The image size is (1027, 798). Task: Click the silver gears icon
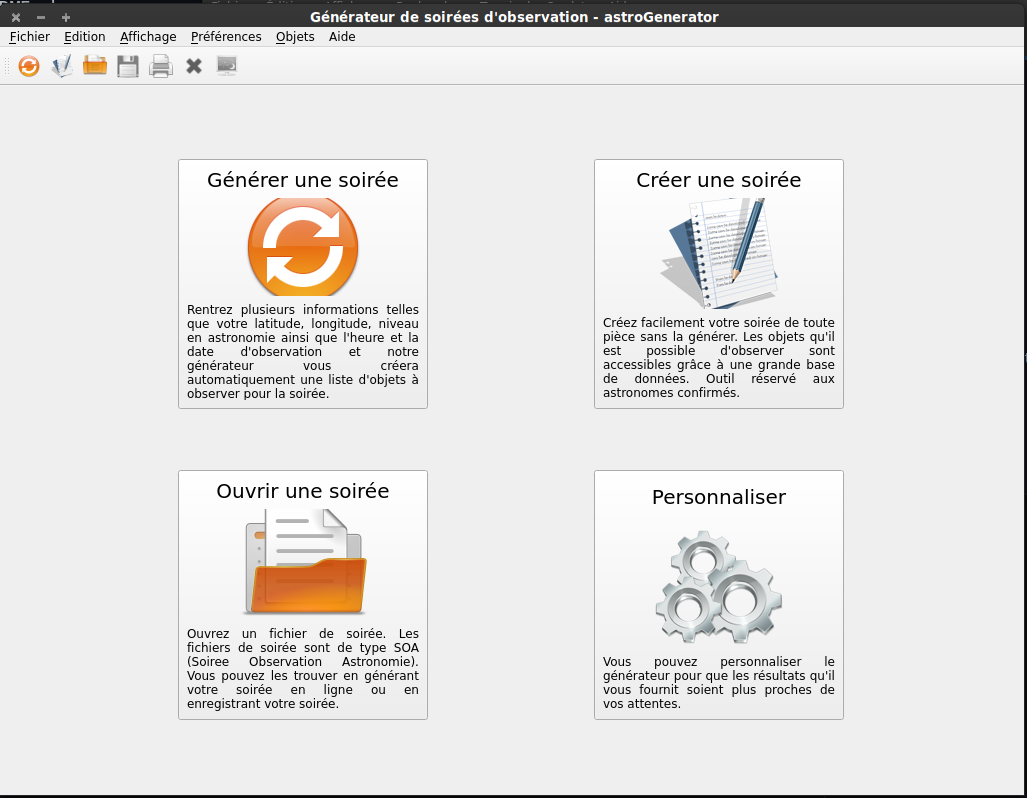point(718,587)
